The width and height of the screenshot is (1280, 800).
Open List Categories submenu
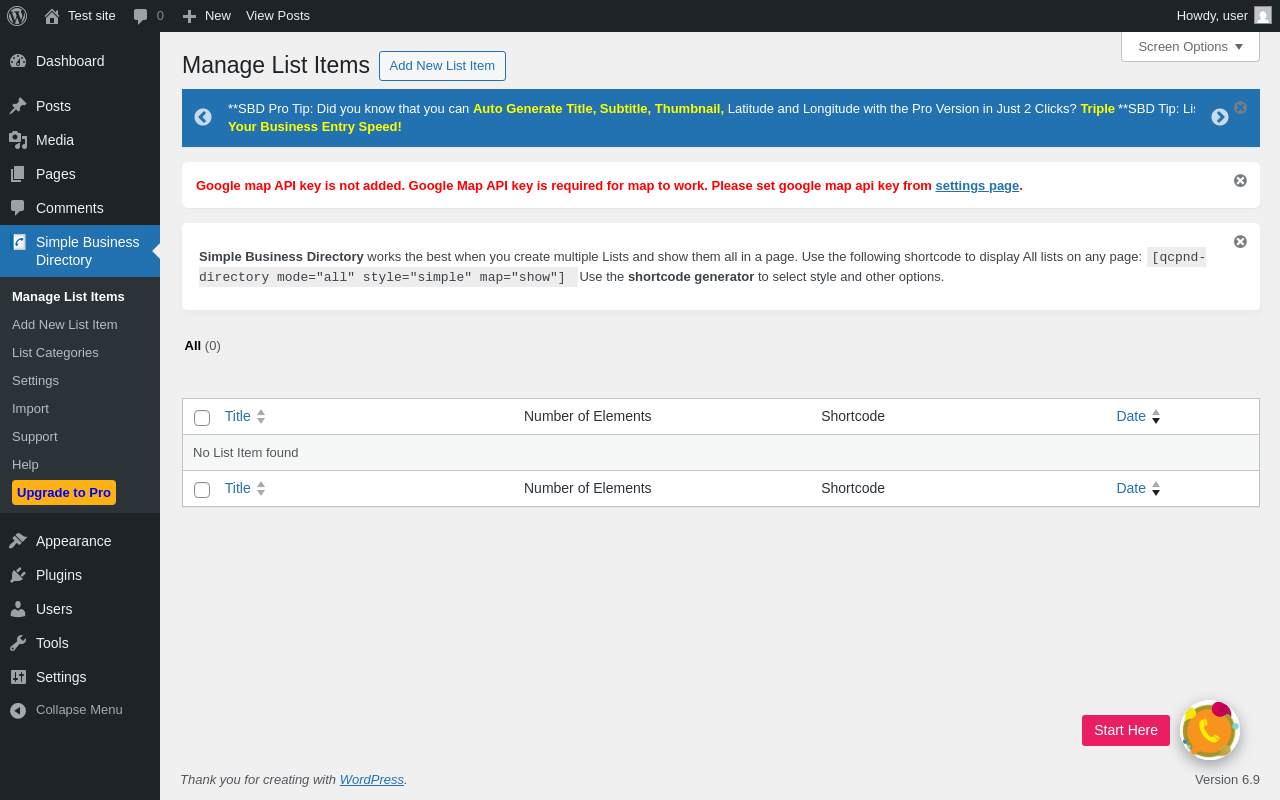[x=55, y=352]
